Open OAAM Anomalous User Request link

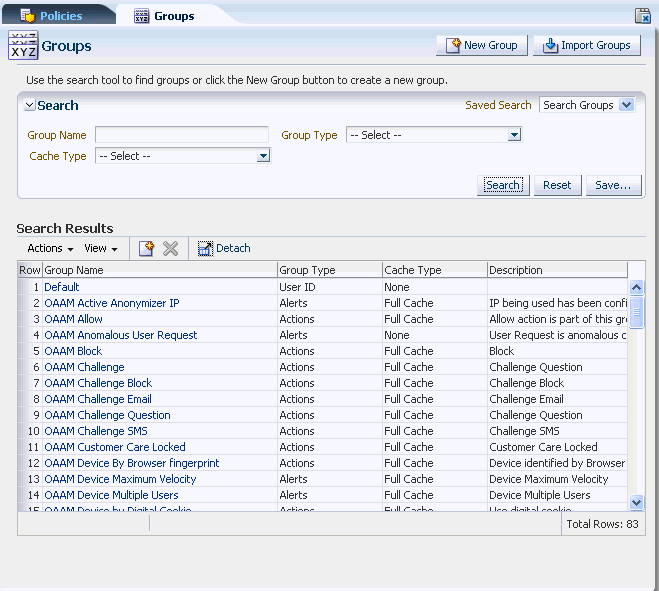(x=121, y=335)
